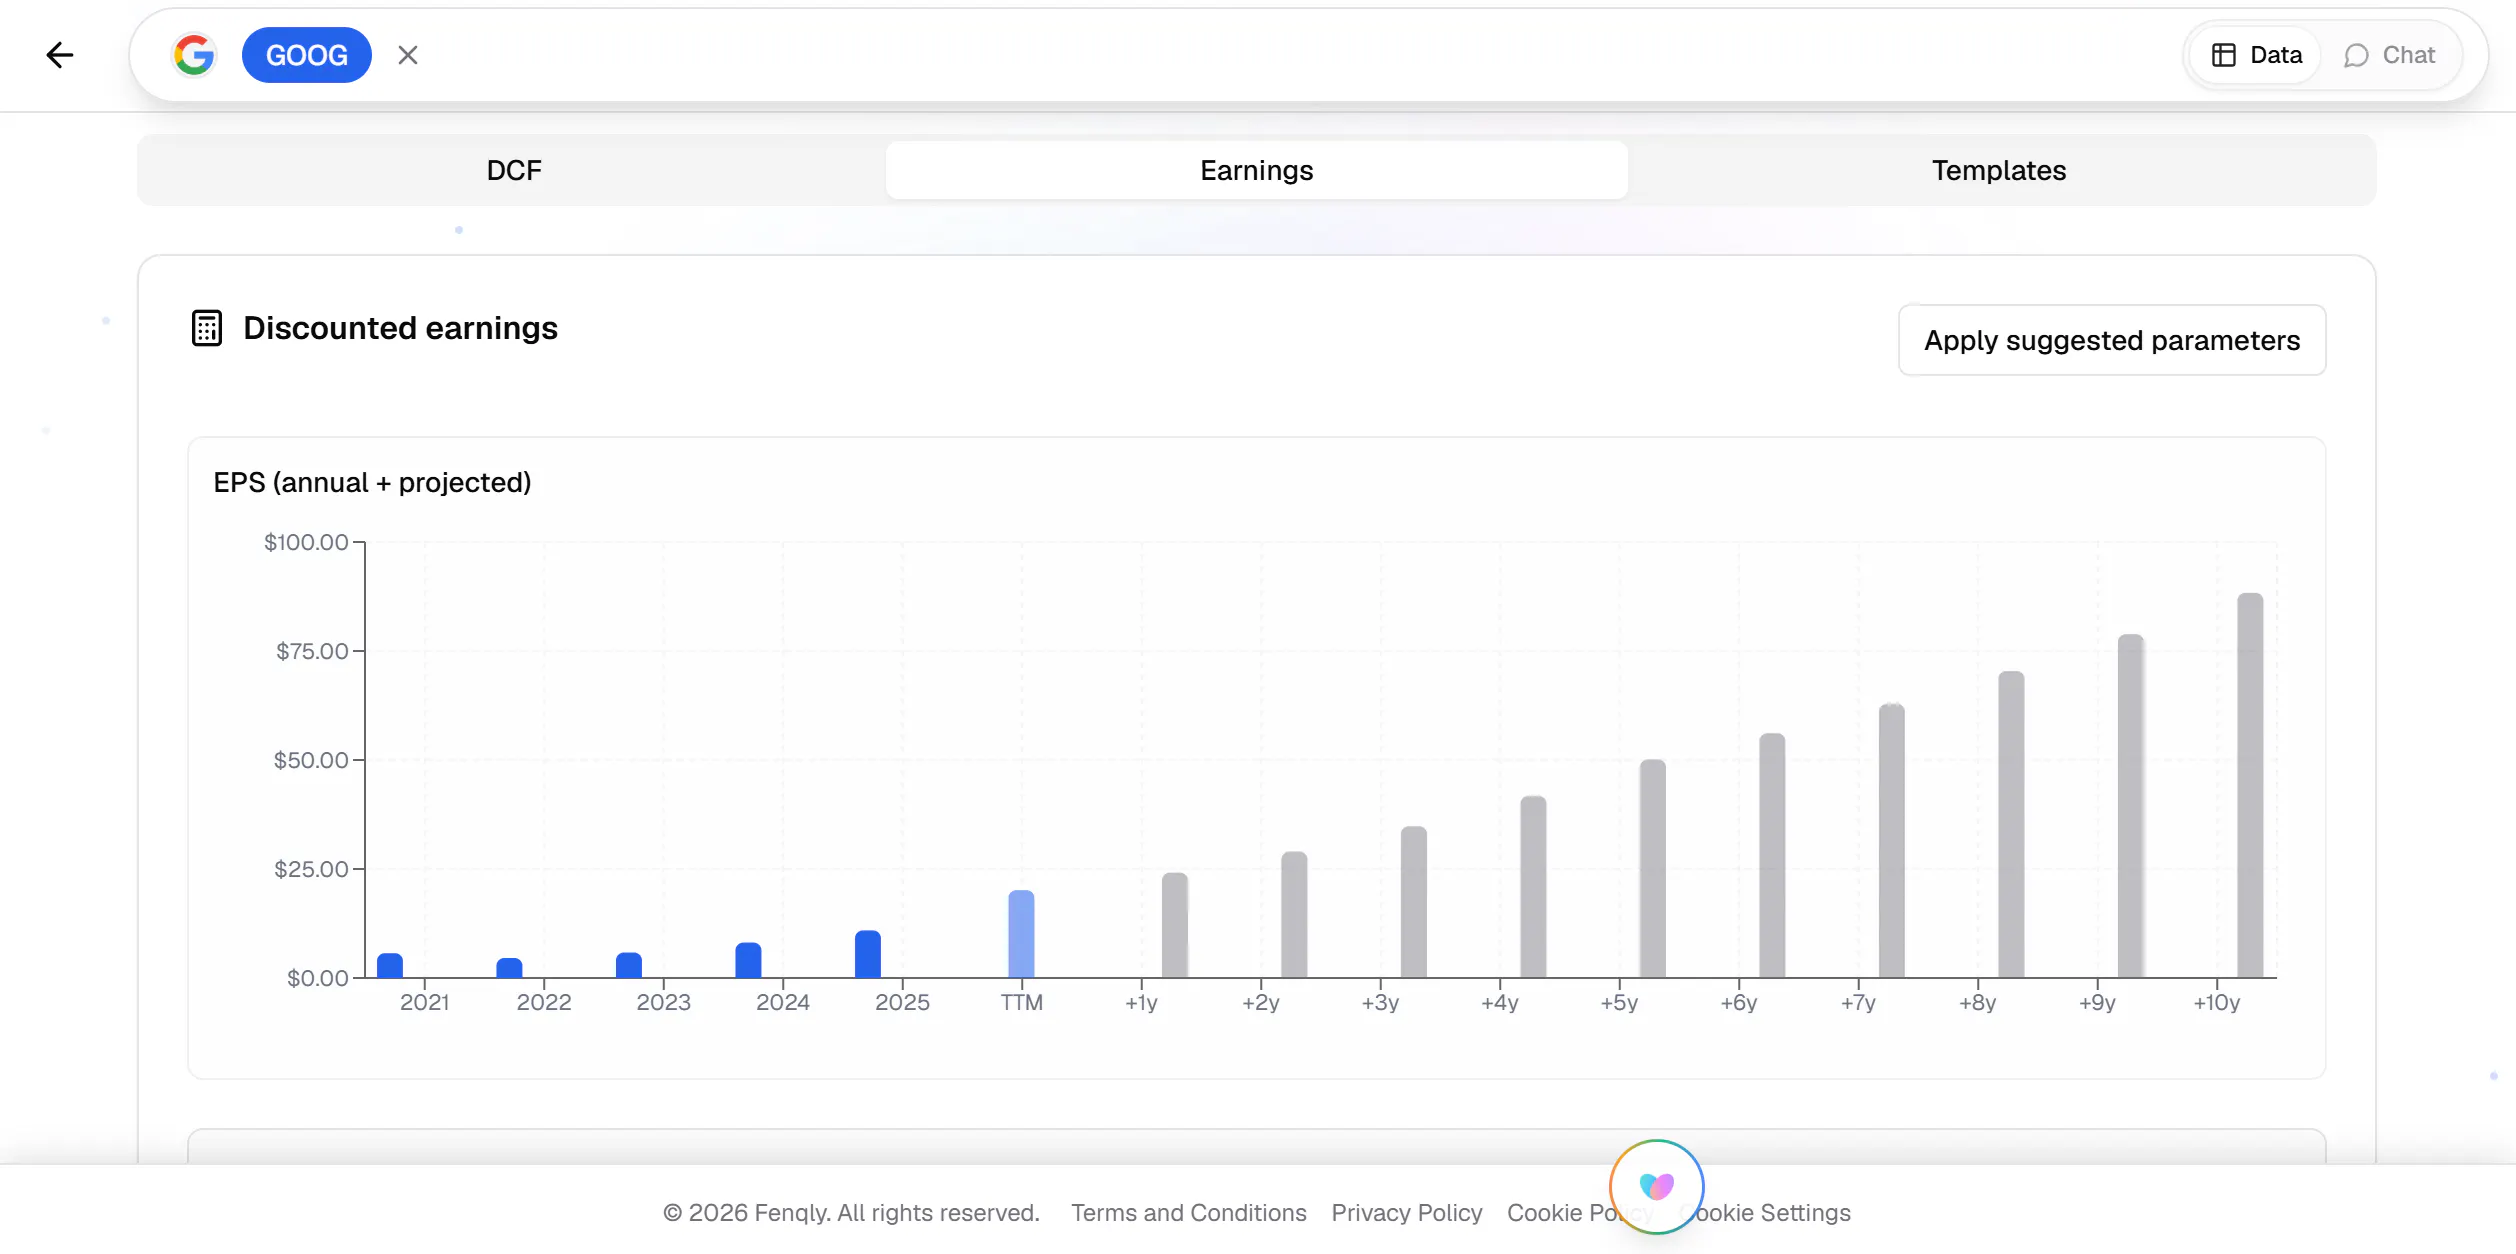This screenshot has width=2516, height=1254.
Task: Click the +3y projected EPS bar
Action: click(x=1414, y=902)
